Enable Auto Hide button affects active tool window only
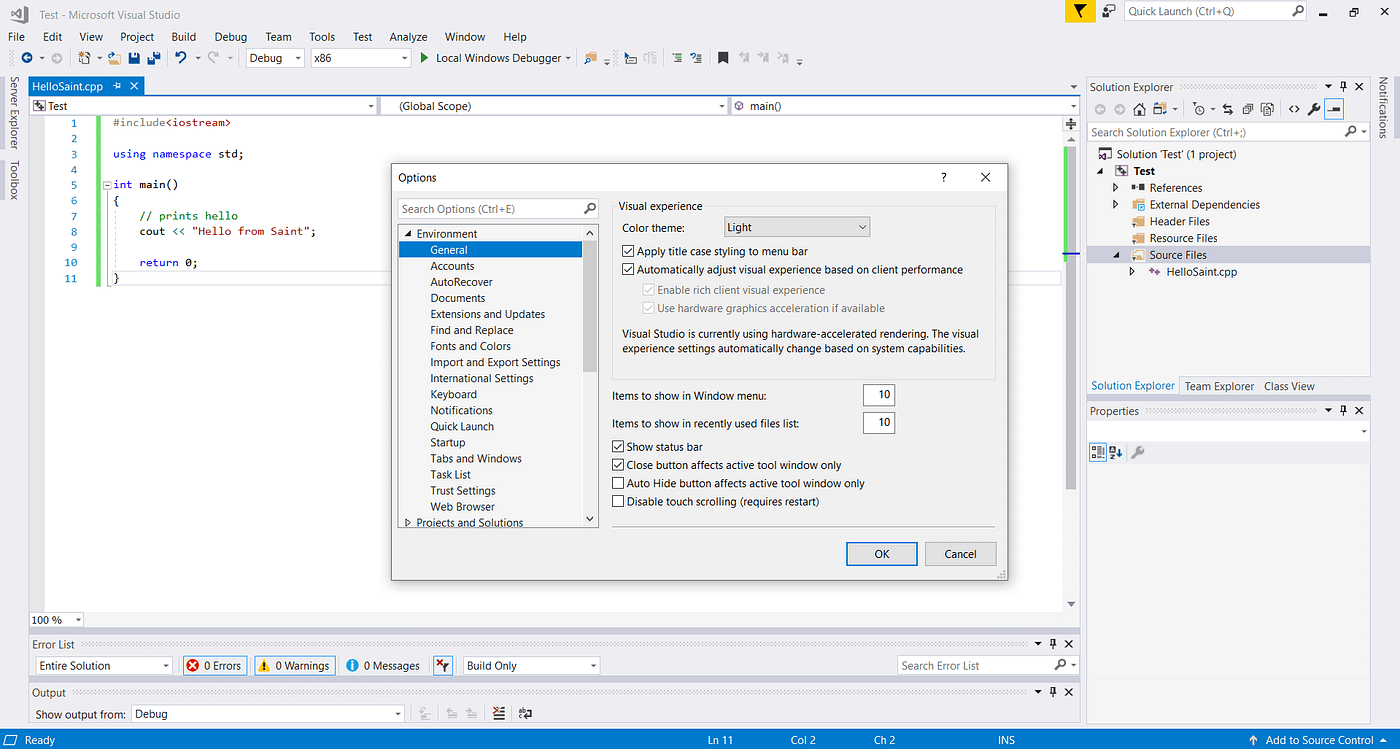Viewport: 1400px width, 749px height. tap(618, 483)
